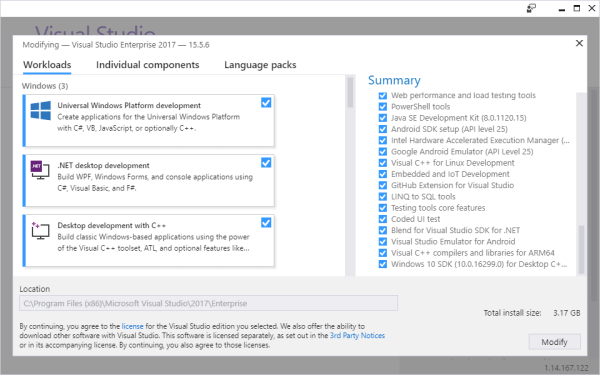Uncheck Visual Studio Emulator for Android
The height and width of the screenshot is (375, 600).
tap(383, 241)
